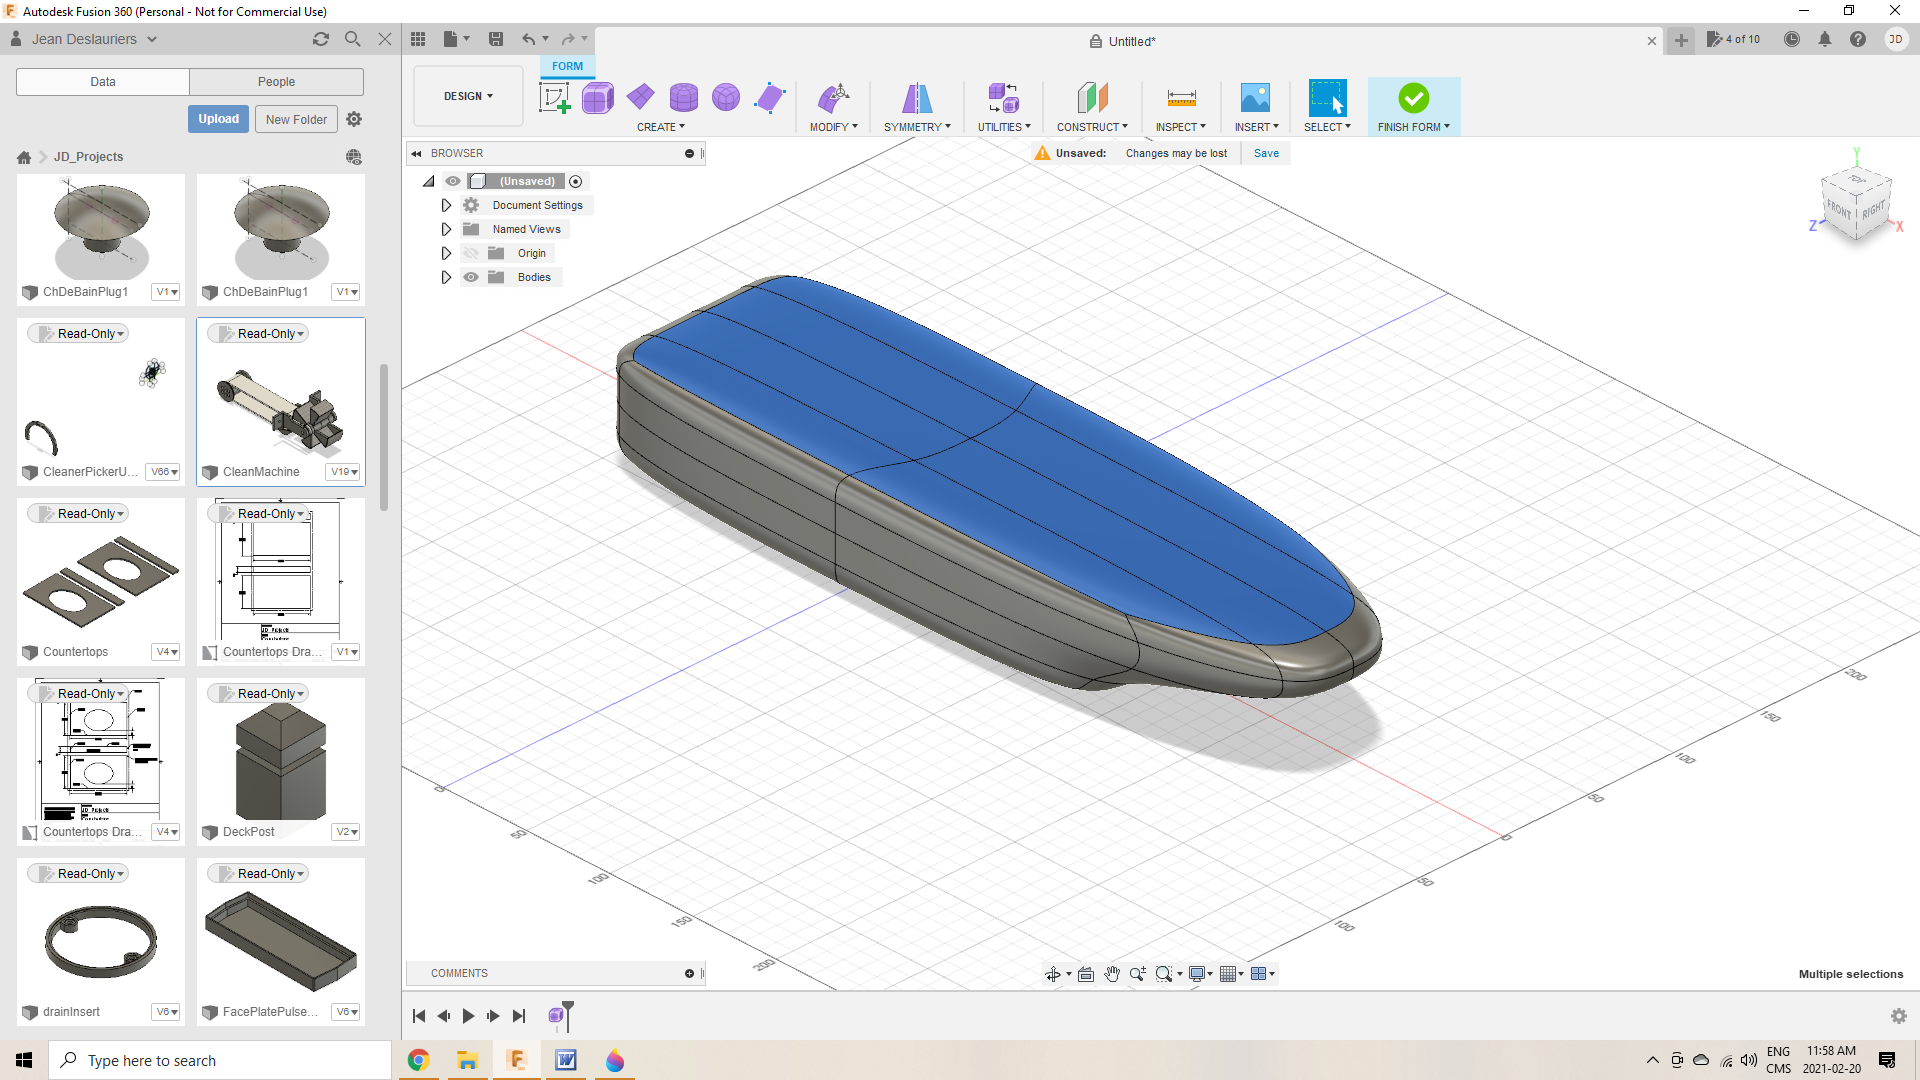Image resolution: width=1920 pixels, height=1080 pixels.
Task: Select the Sphere form tool
Action: pos(726,98)
